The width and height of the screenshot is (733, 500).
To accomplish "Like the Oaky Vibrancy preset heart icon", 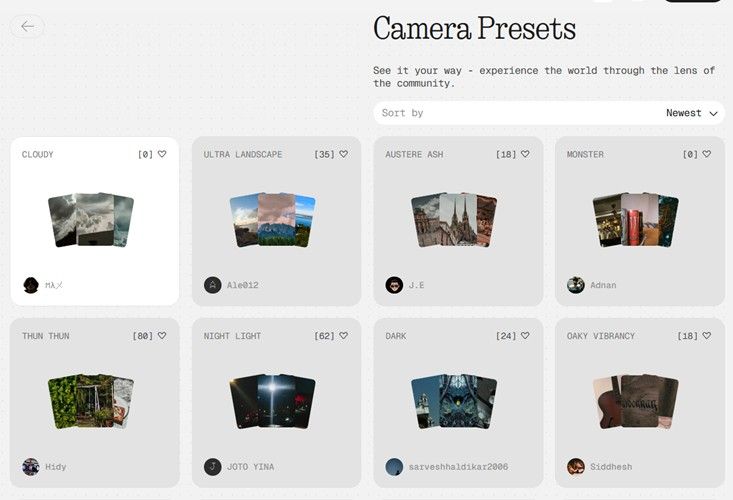I will (x=706, y=336).
